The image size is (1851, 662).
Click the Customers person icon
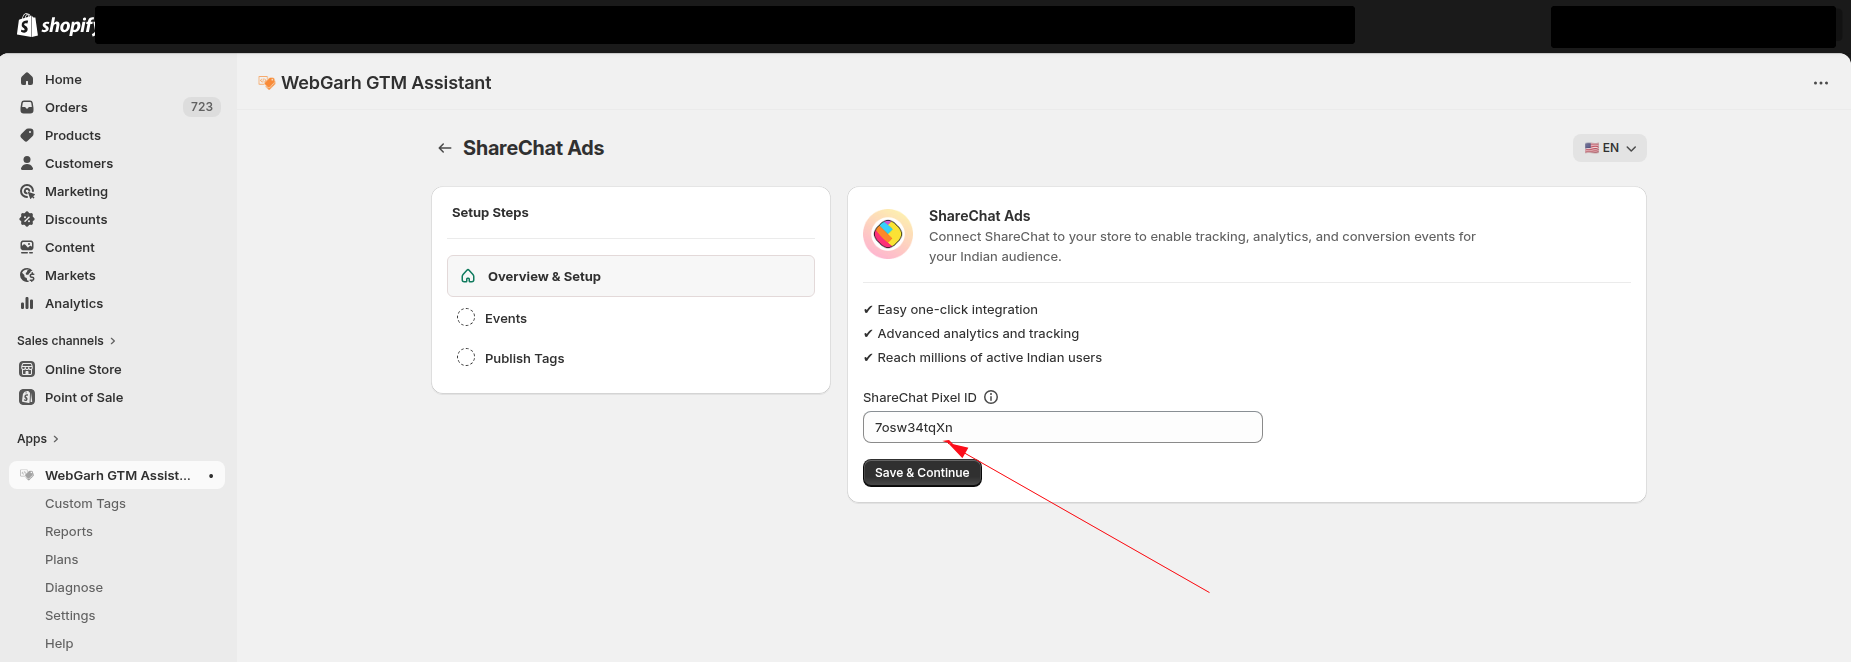tap(27, 163)
